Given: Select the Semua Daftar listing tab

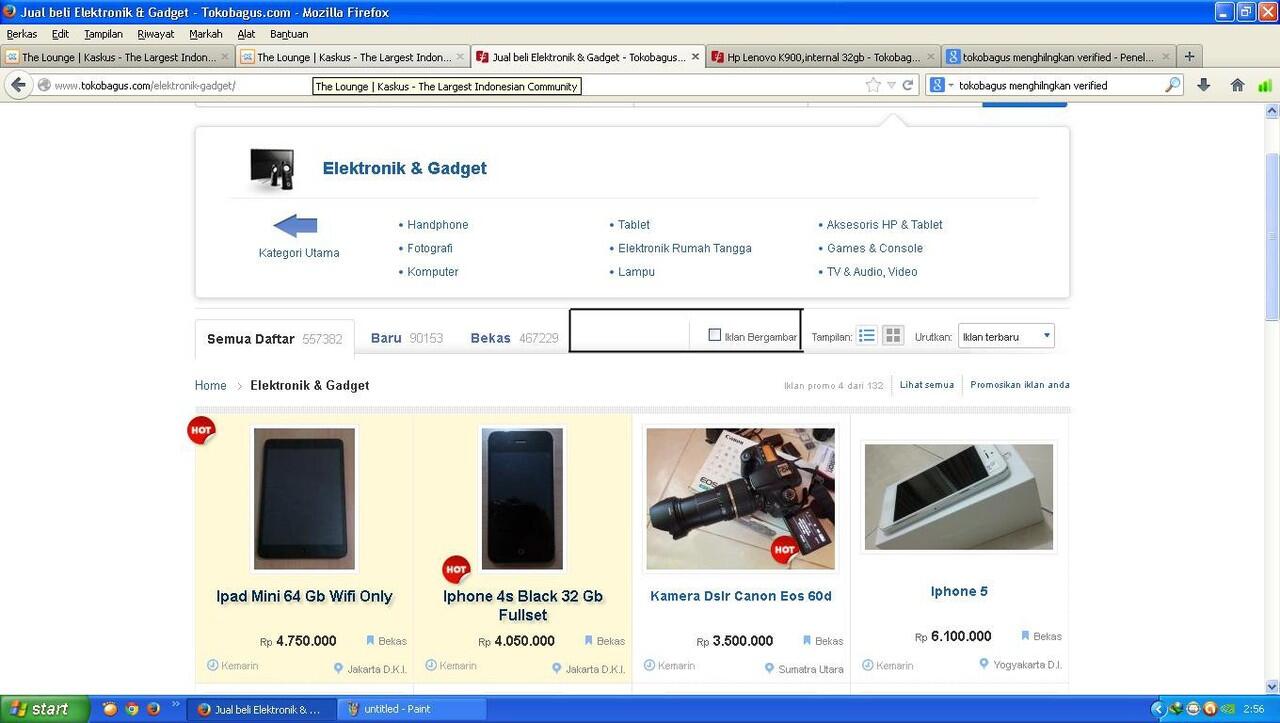Looking at the screenshot, I should (x=274, y=339).
